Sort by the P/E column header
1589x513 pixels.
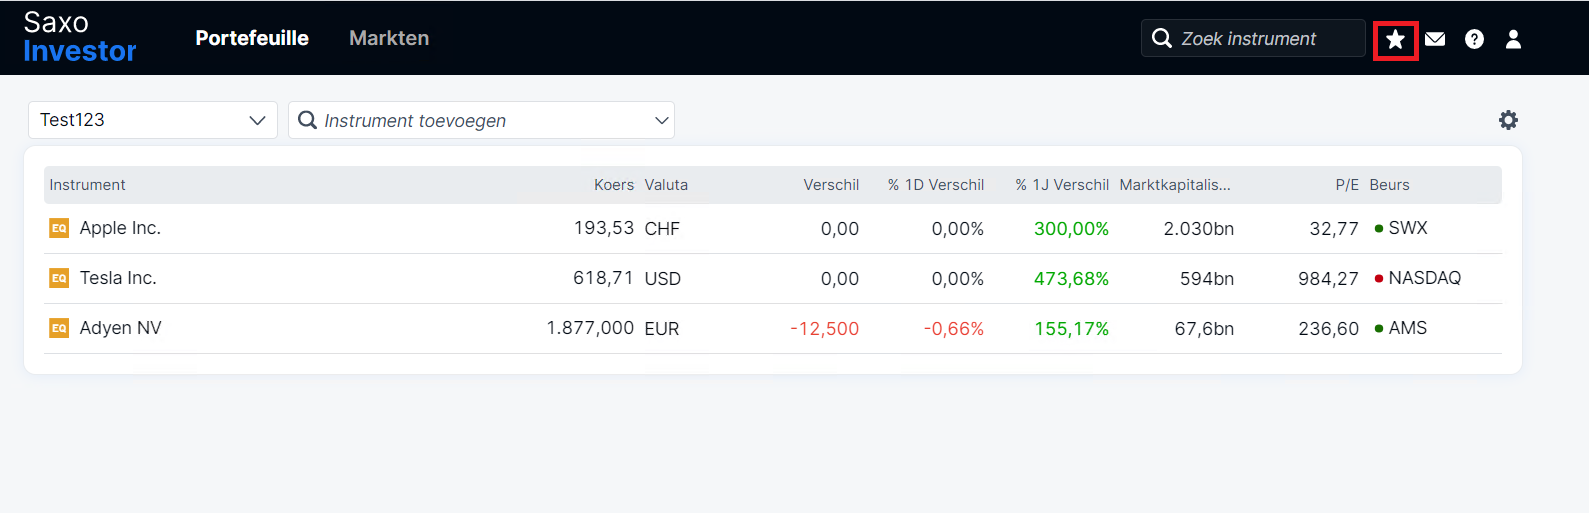tap(1347, 185)
